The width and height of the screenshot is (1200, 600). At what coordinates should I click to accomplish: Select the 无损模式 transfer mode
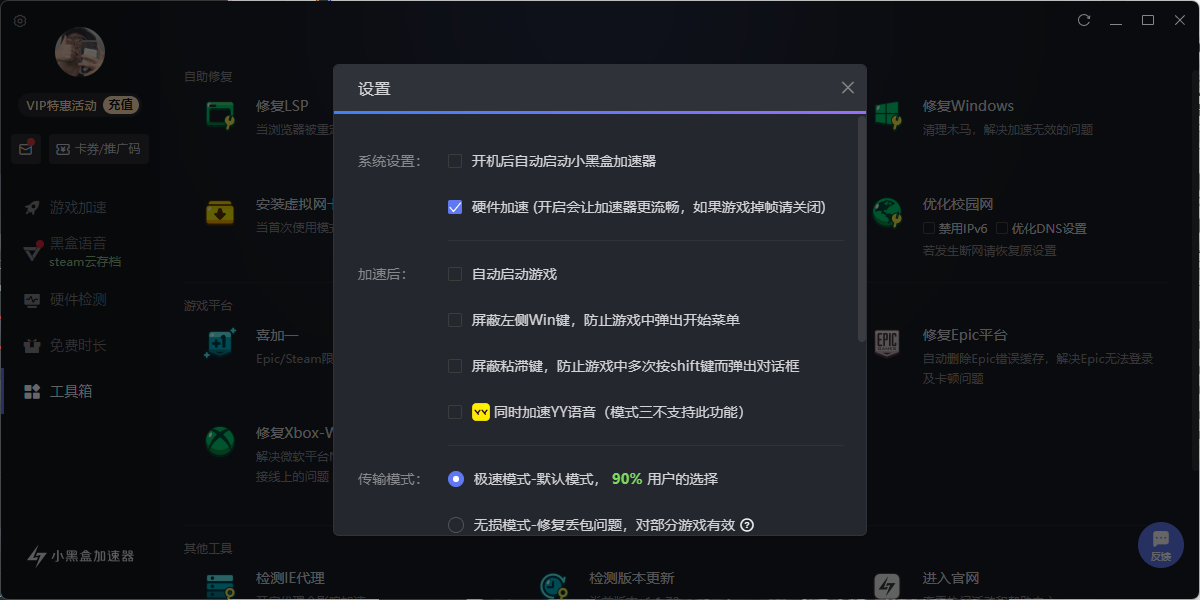click(455, 524)
